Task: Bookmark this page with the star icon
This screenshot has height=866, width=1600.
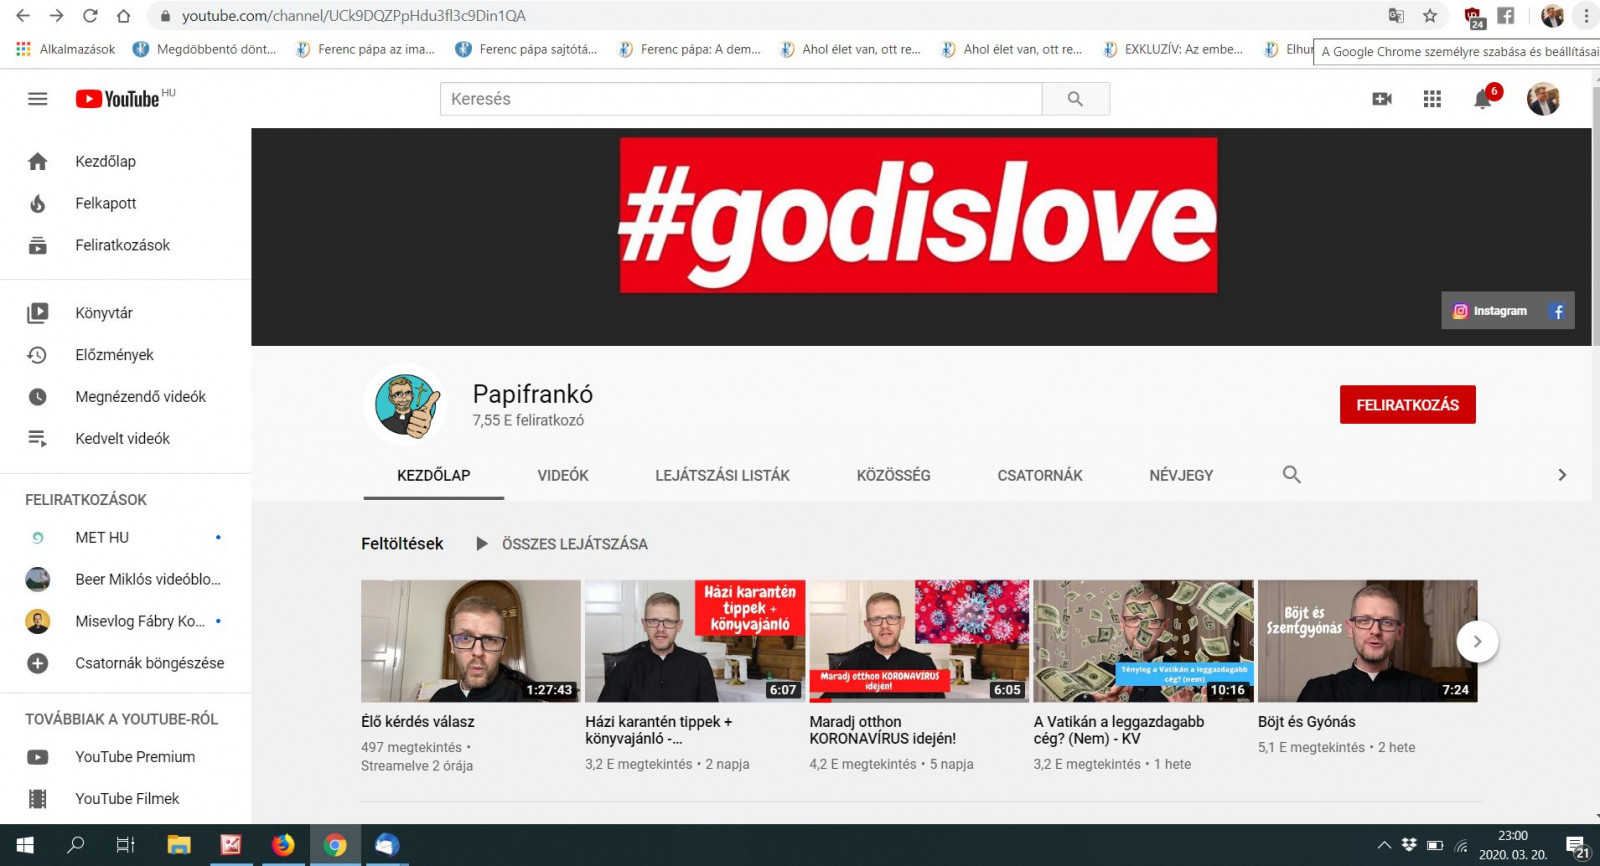Action: coord(1430,16)
